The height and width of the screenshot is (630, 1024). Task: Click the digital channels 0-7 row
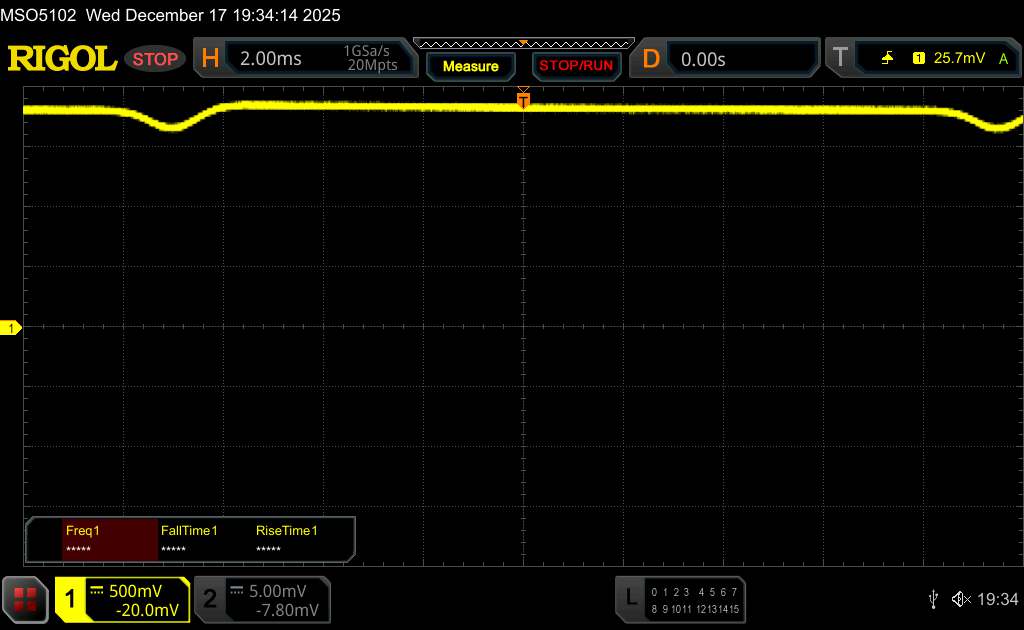694,592
